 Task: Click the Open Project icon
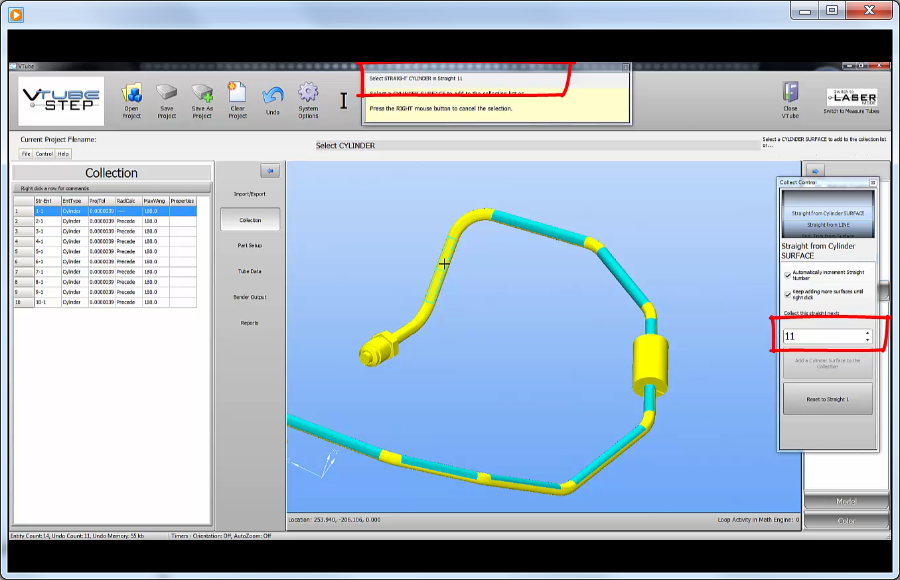132,95
